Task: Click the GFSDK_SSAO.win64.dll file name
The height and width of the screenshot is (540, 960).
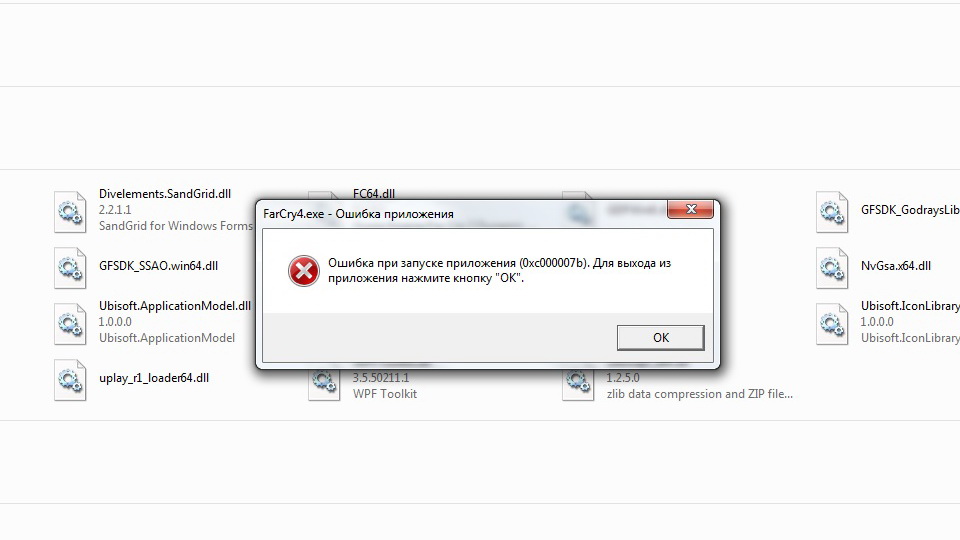Action: pyautogui.click(x=159, y=266)
